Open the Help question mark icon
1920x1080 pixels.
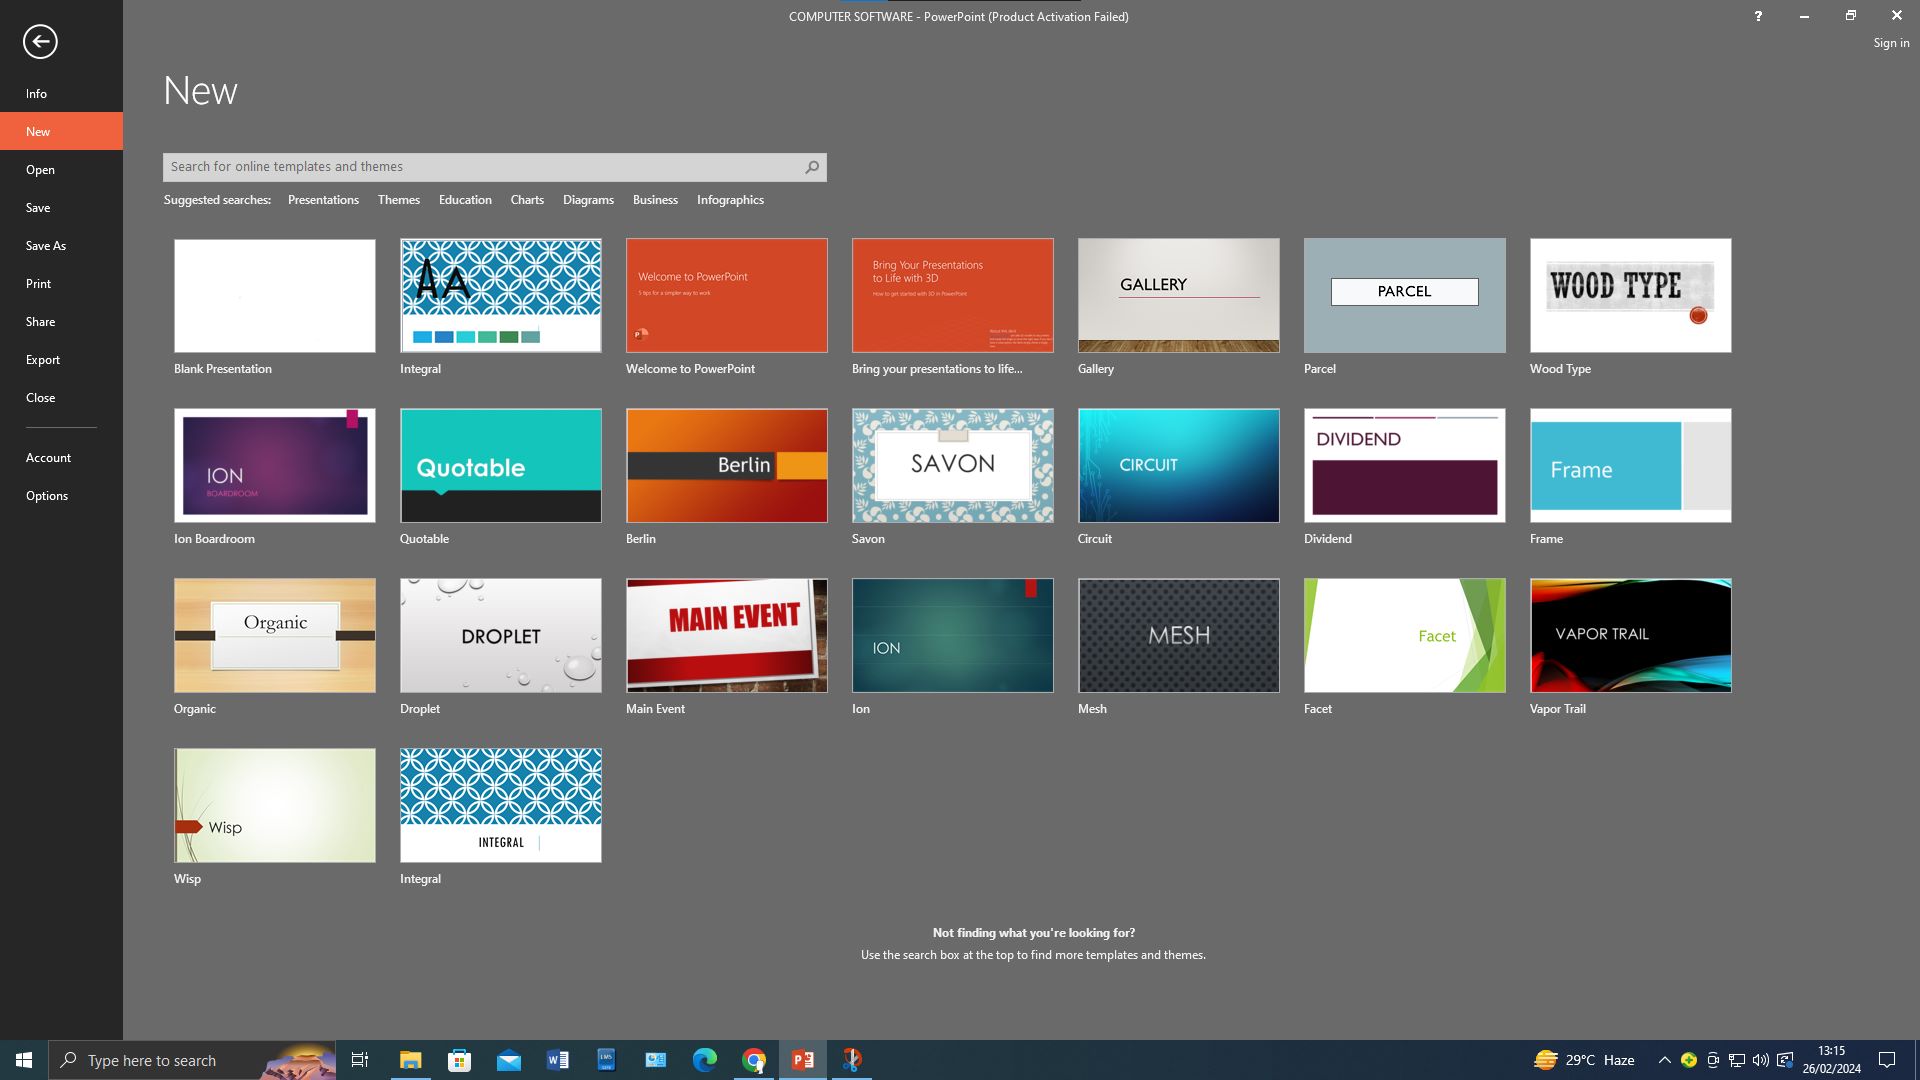[1757, 16]
